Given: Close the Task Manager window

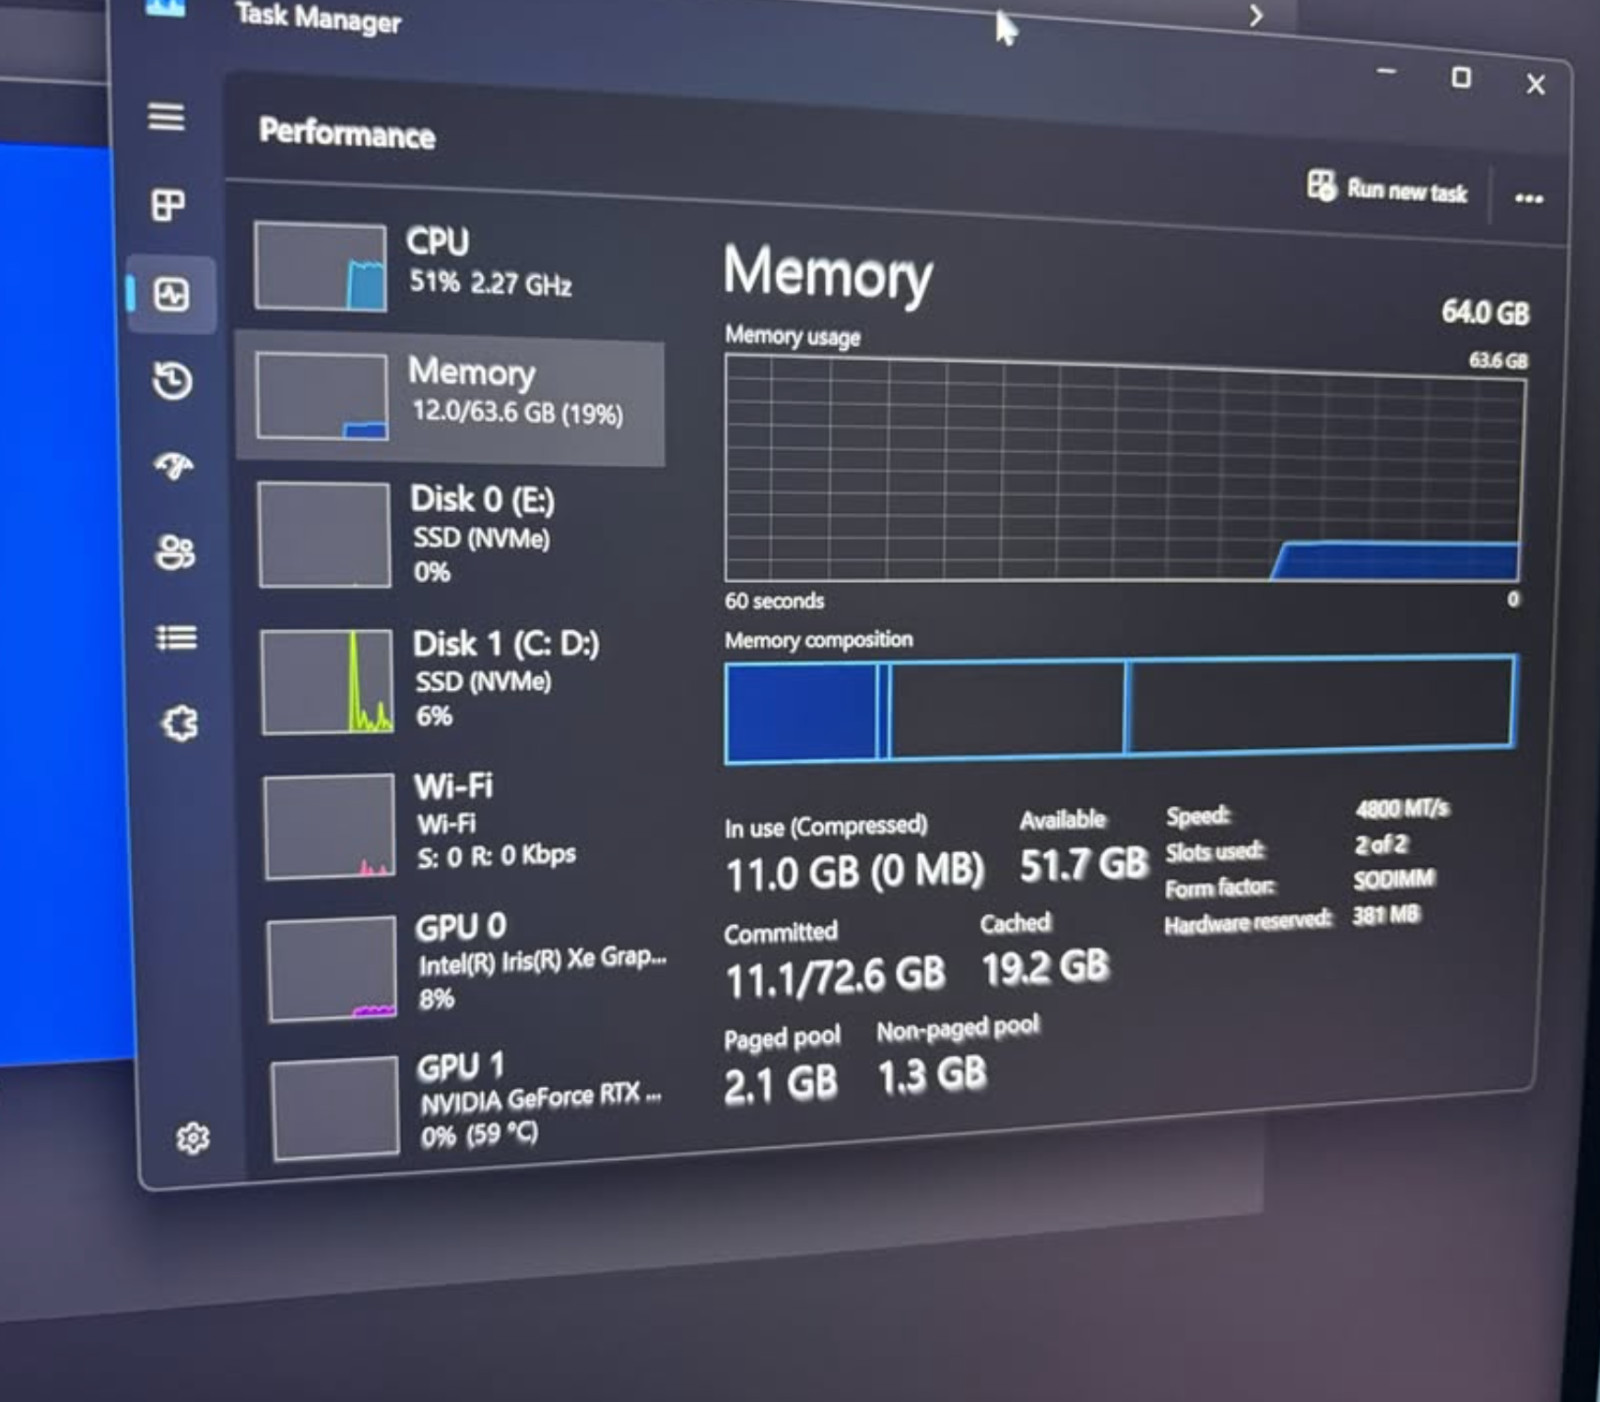Looking at the screenshot, I should [x=1536, y=84].
